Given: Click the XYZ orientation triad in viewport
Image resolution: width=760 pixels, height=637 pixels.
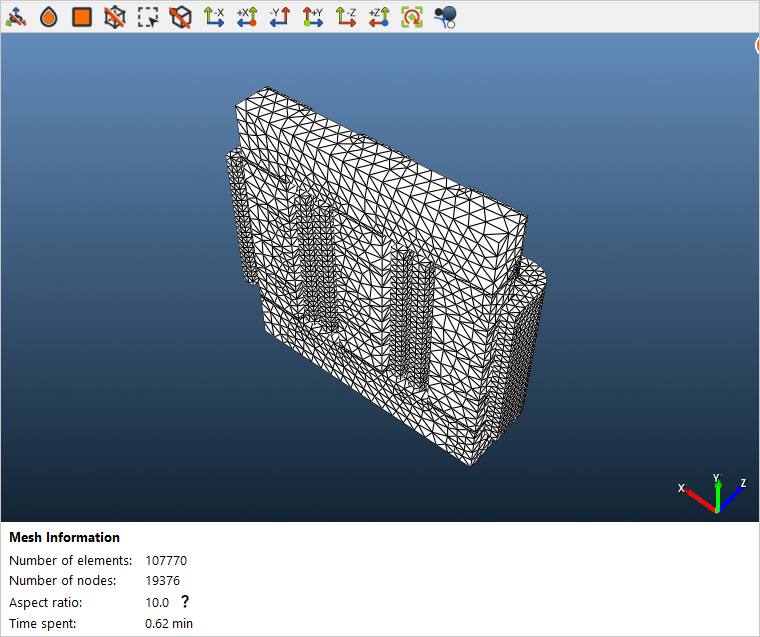Looking at the screenshot, I should click(713, 493).
